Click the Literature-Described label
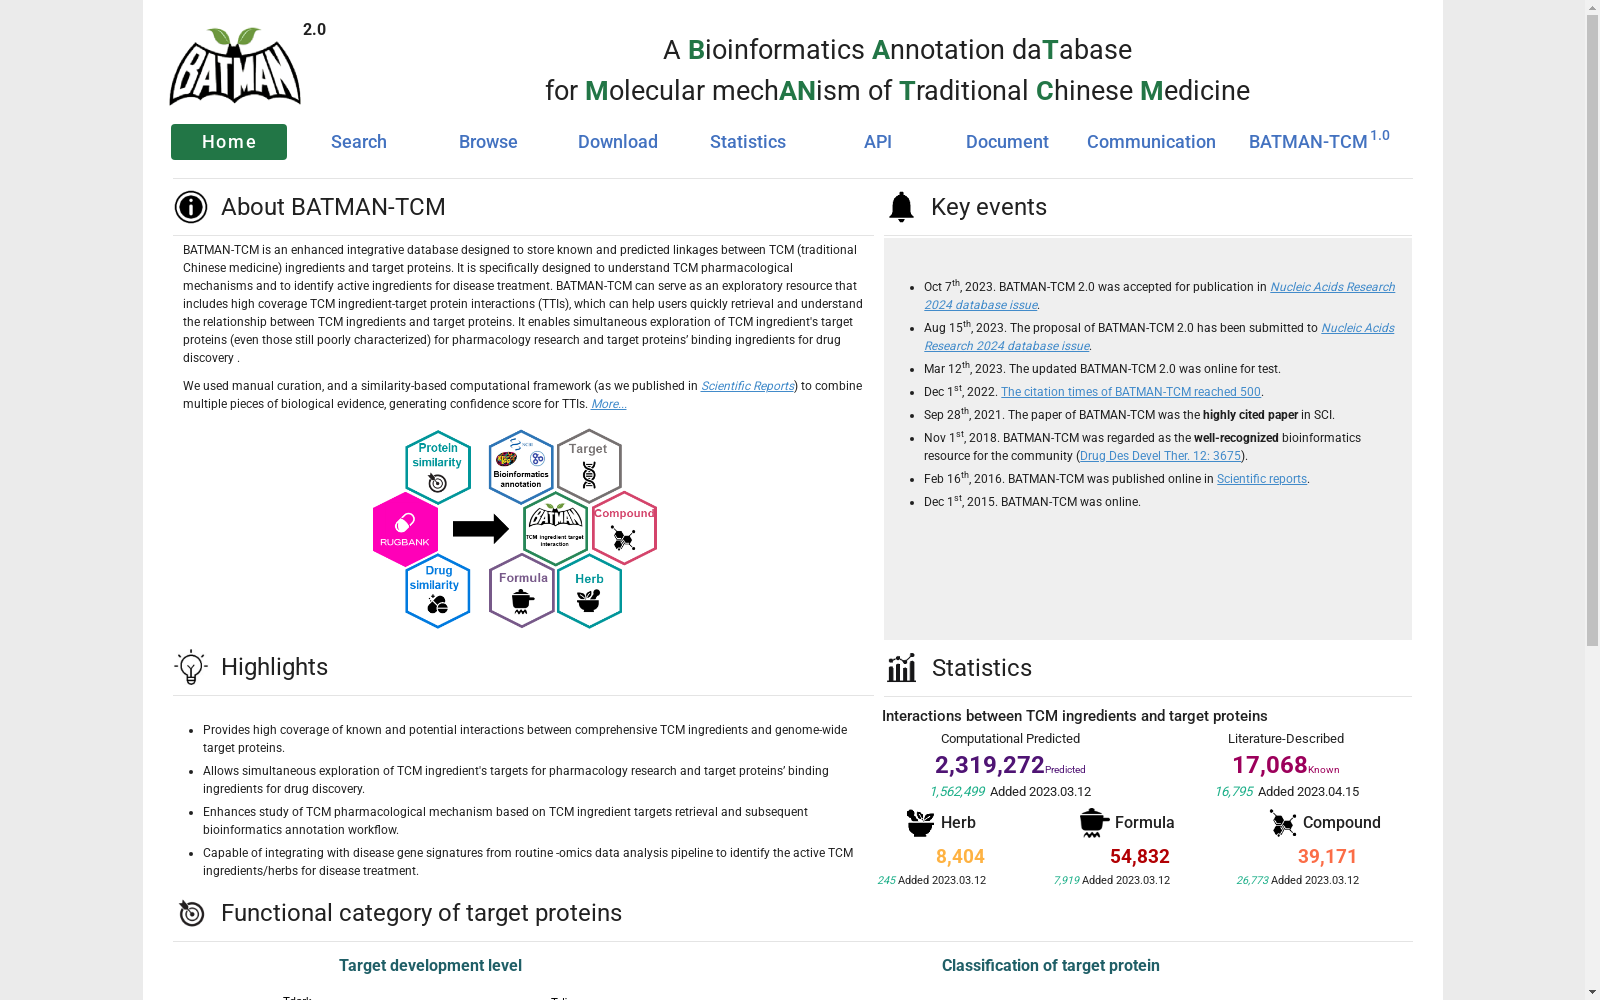Viewport: 1600px width, 1000px height. (x=1286, y=739)
